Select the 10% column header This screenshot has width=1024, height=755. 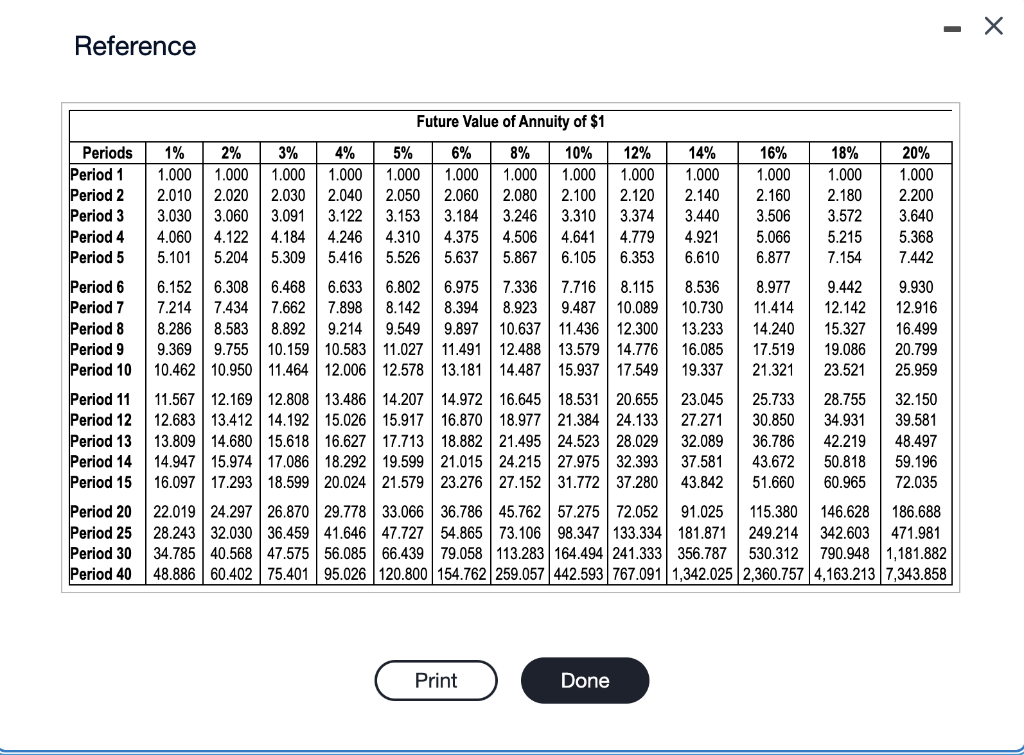pos(577,153)
